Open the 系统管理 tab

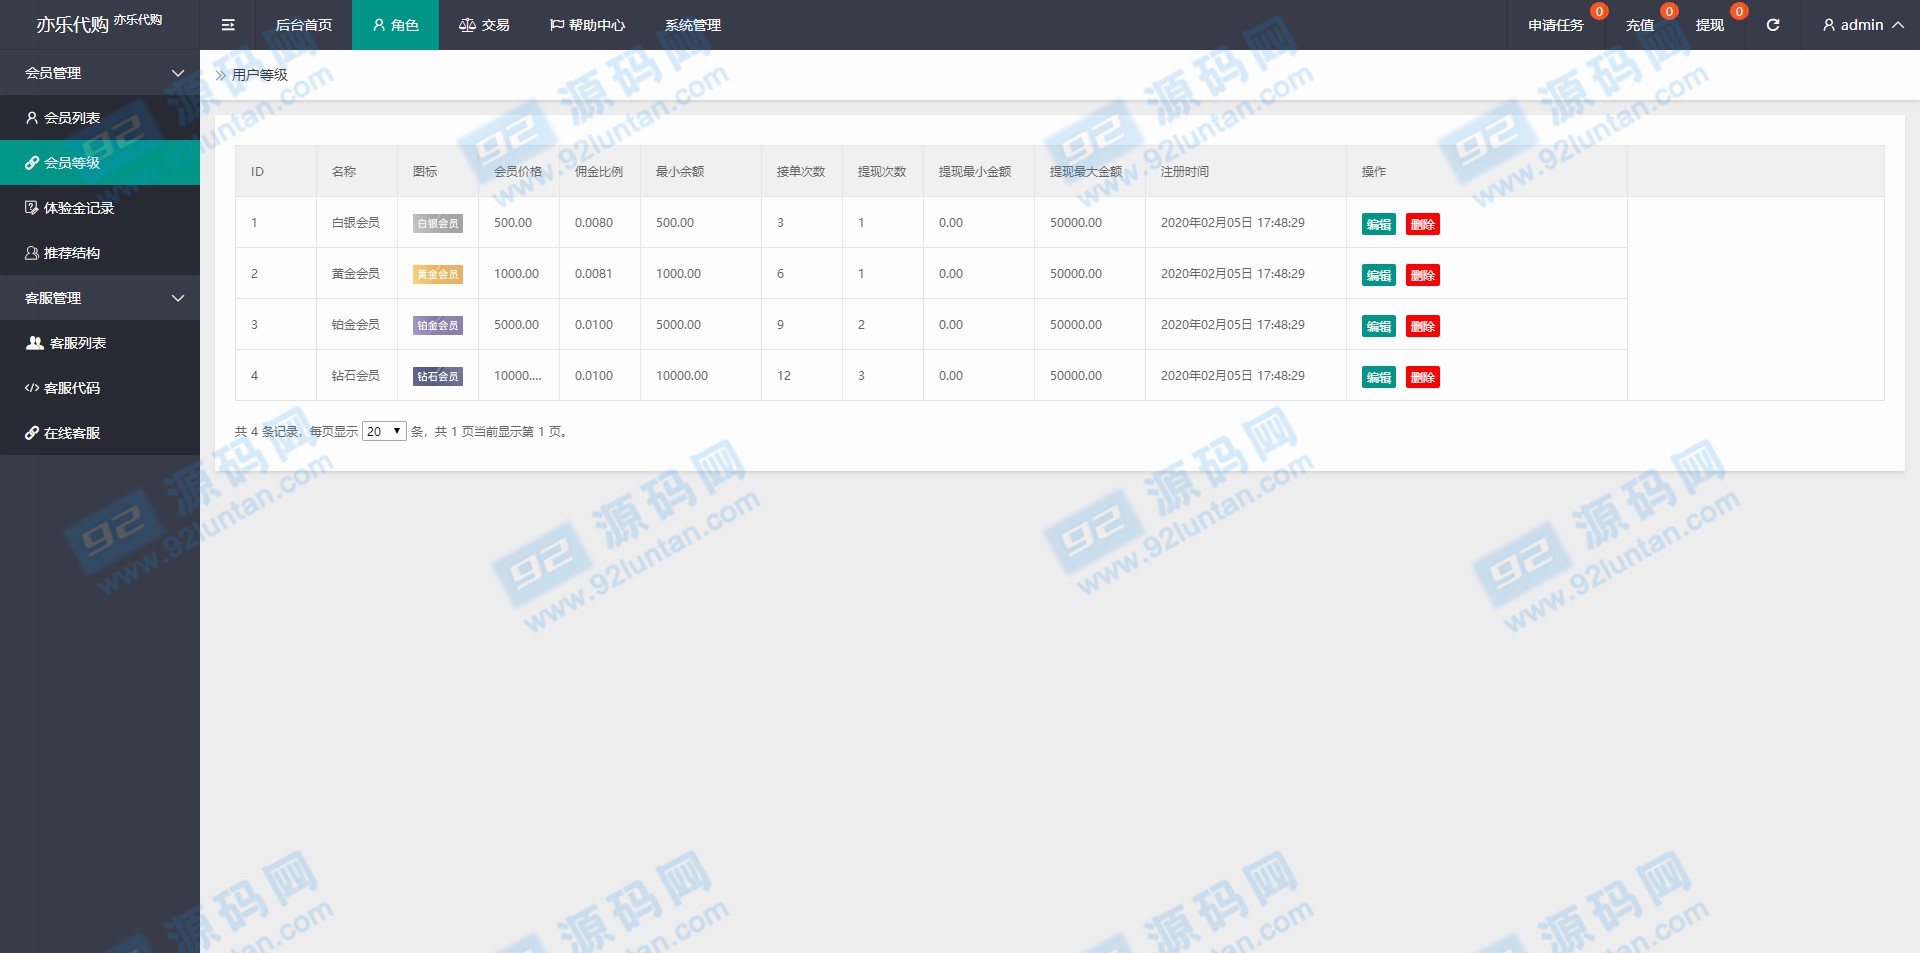693,25
